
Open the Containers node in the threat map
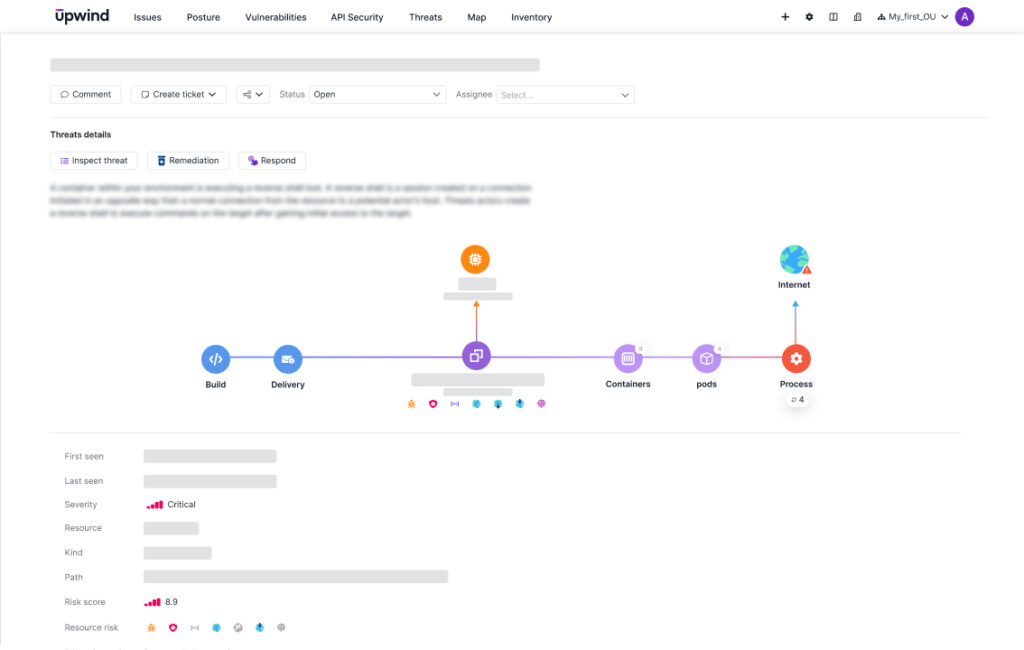point(628,358)
